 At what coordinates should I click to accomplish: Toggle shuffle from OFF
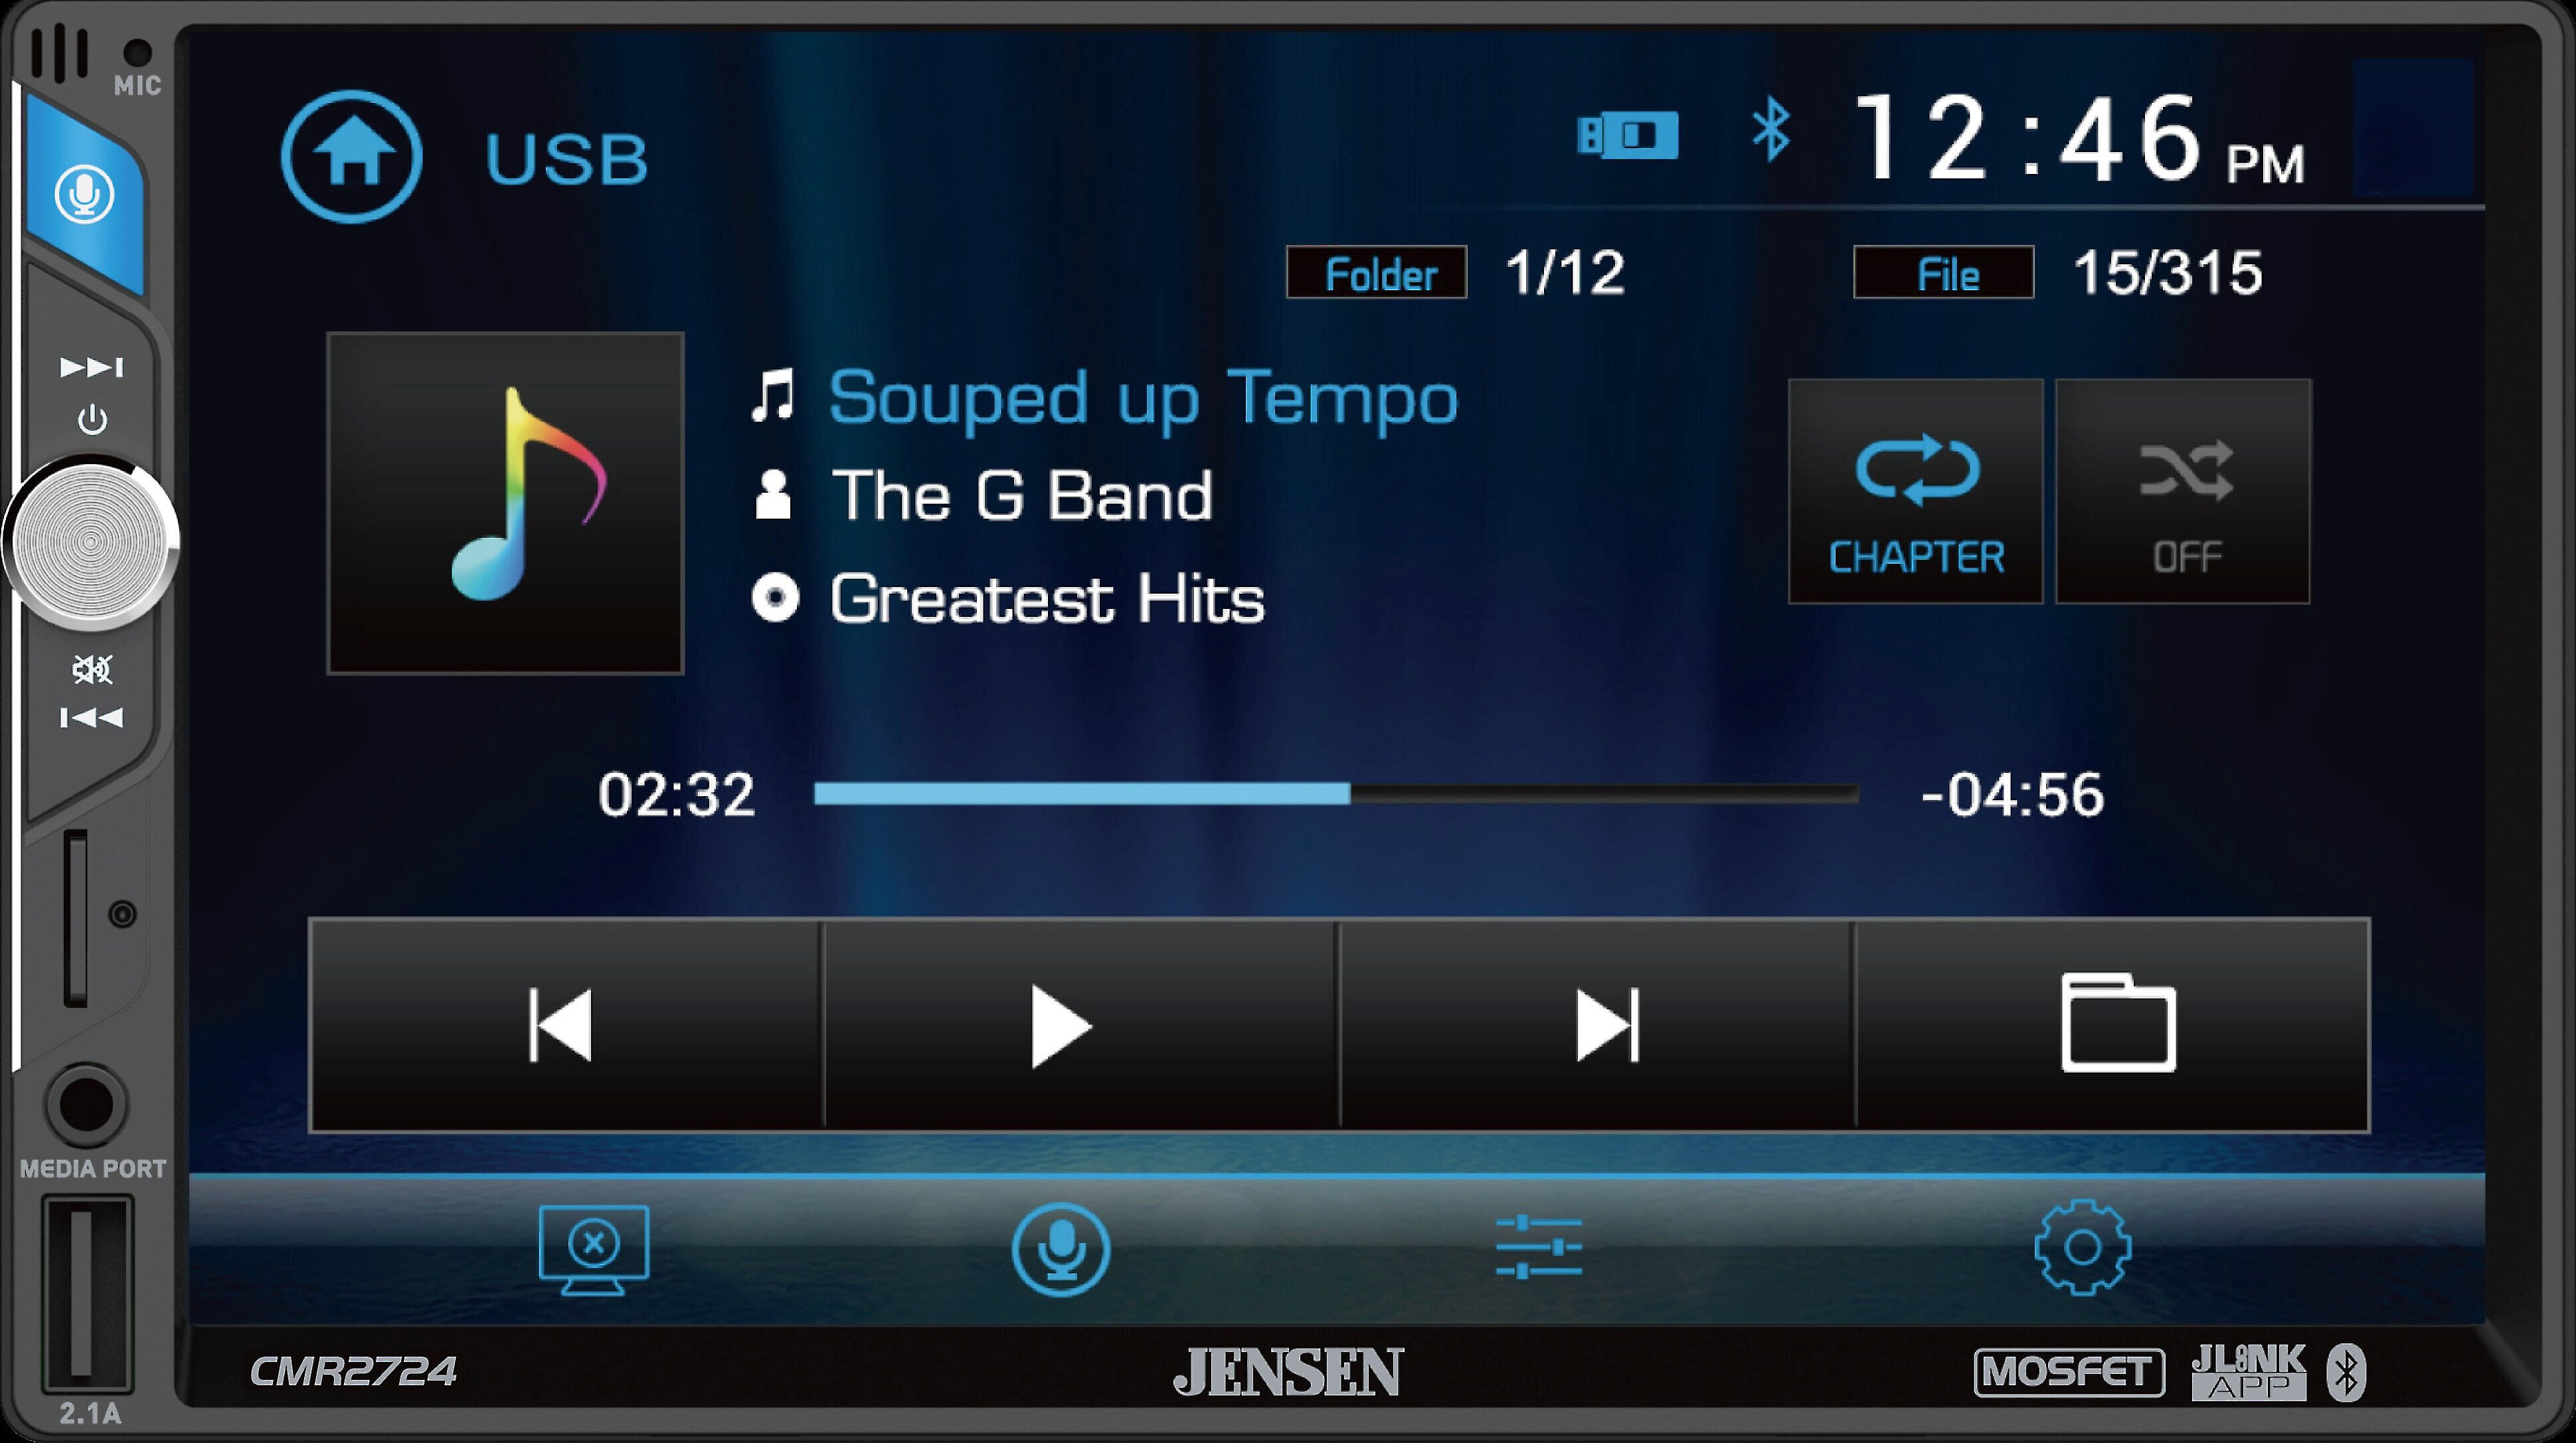[2183, 491]
